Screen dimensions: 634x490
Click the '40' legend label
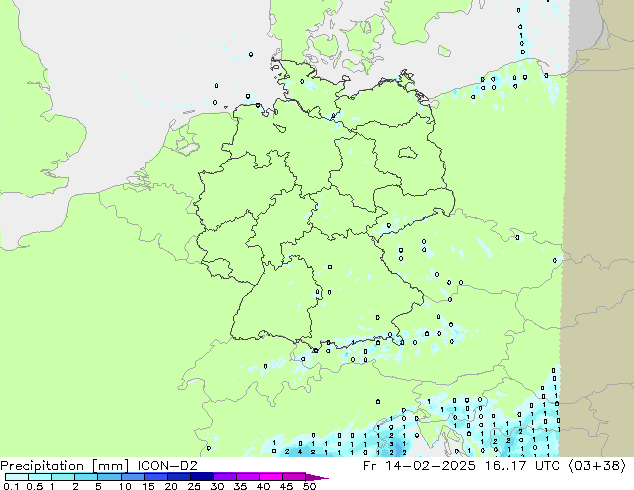click(x=264, y=486)
